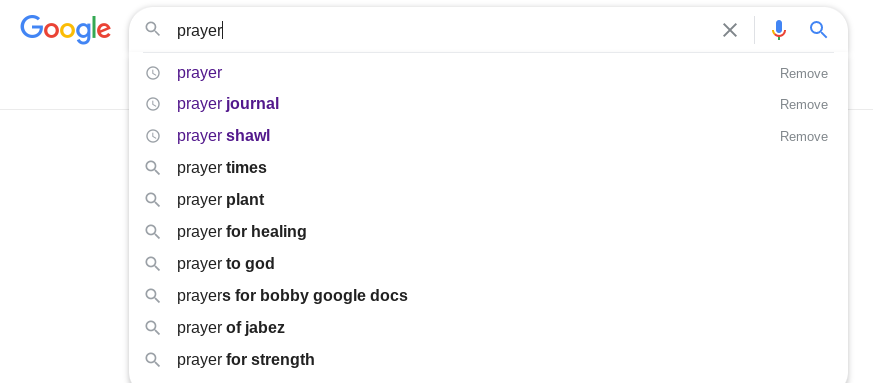Remove 'prayer shawl' from search history
Screen dimensions: 873x383
coord(803,136)
